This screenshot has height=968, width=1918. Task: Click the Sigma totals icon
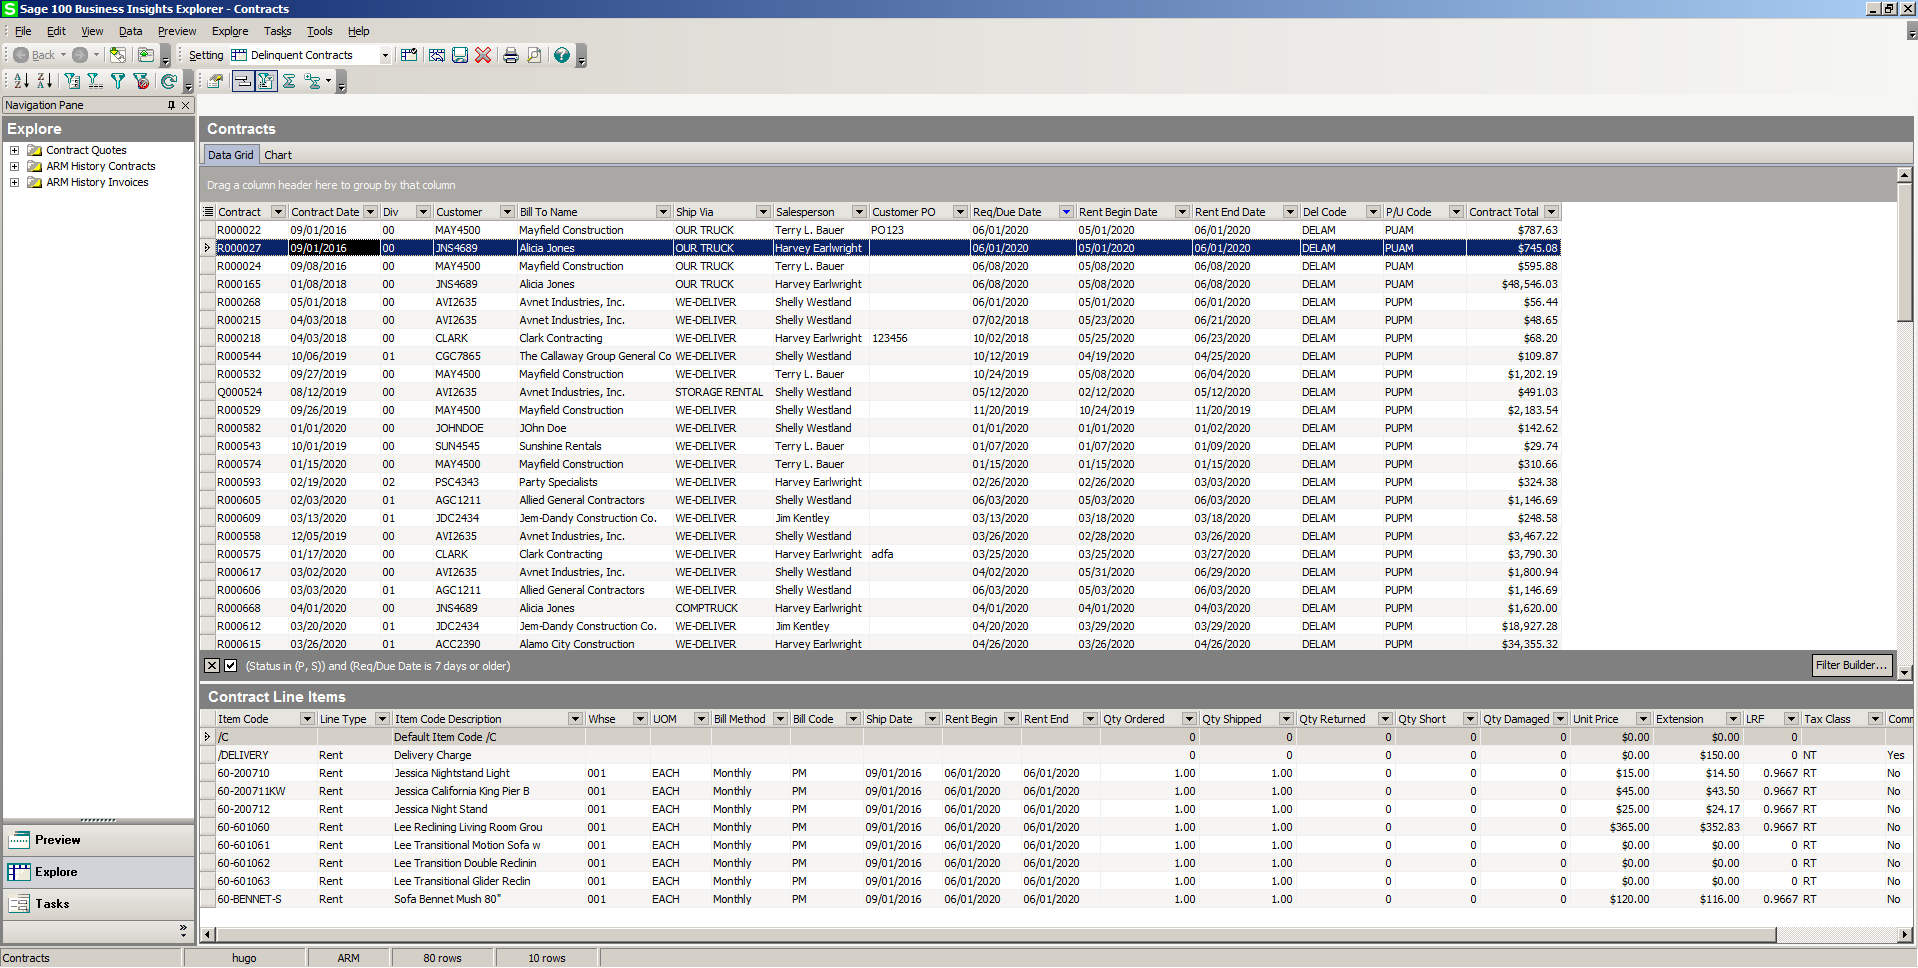click(x=289, y=81)
